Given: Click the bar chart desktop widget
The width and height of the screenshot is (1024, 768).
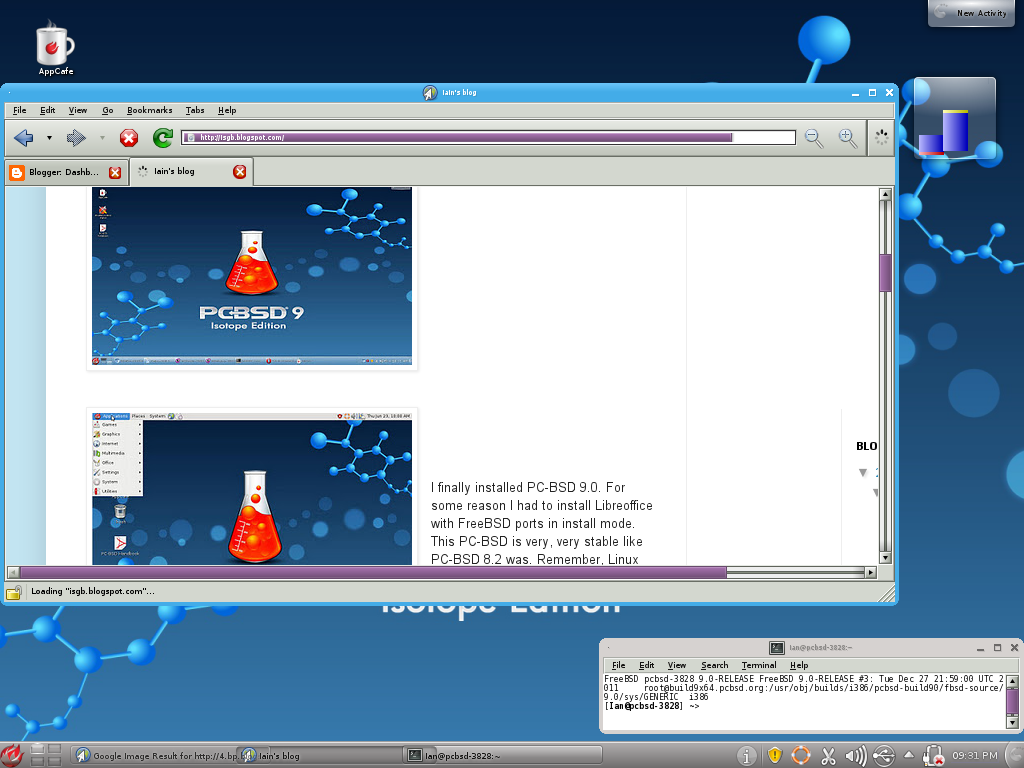Looking at the screenshot, I should pyautogui.click(x=954, y=118).
